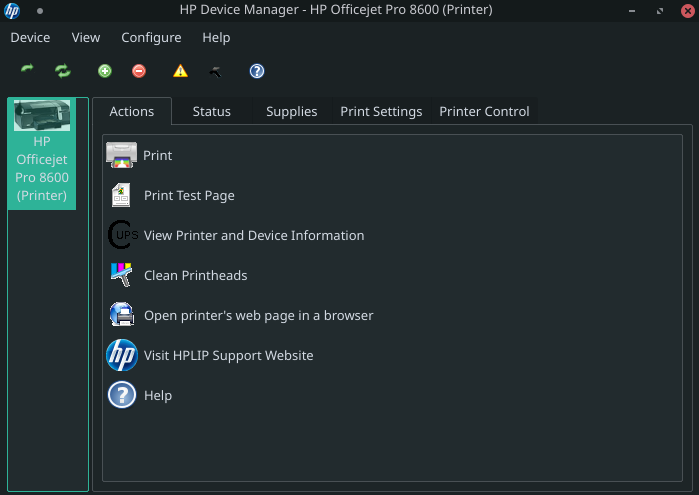Open View Printer and Device Information
This screenshot has width=699, height=495.
point(254,235)
